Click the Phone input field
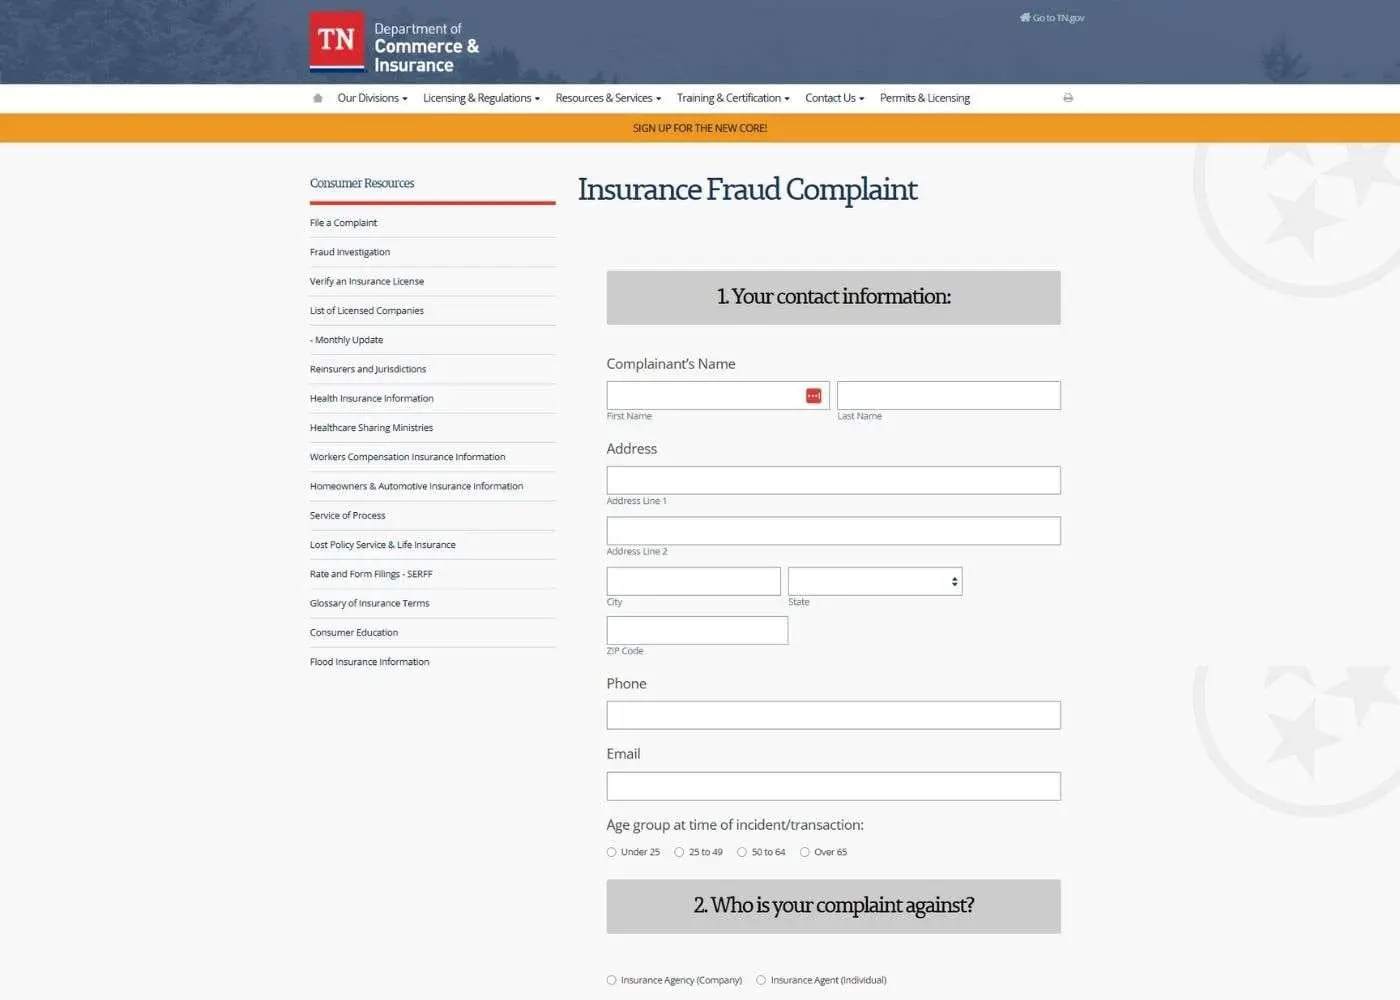Viewport: 1400px width, 1000px height. [833, 715]
